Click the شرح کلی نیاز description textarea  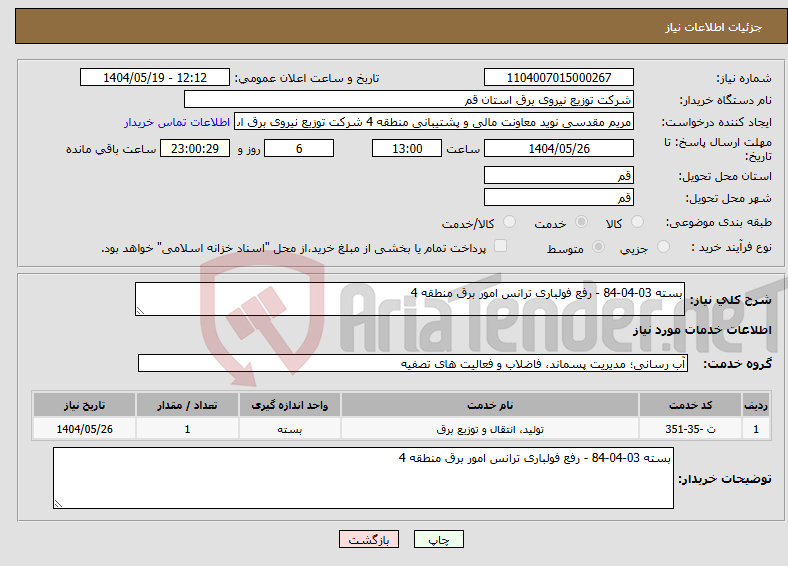(x=410, y=299)
